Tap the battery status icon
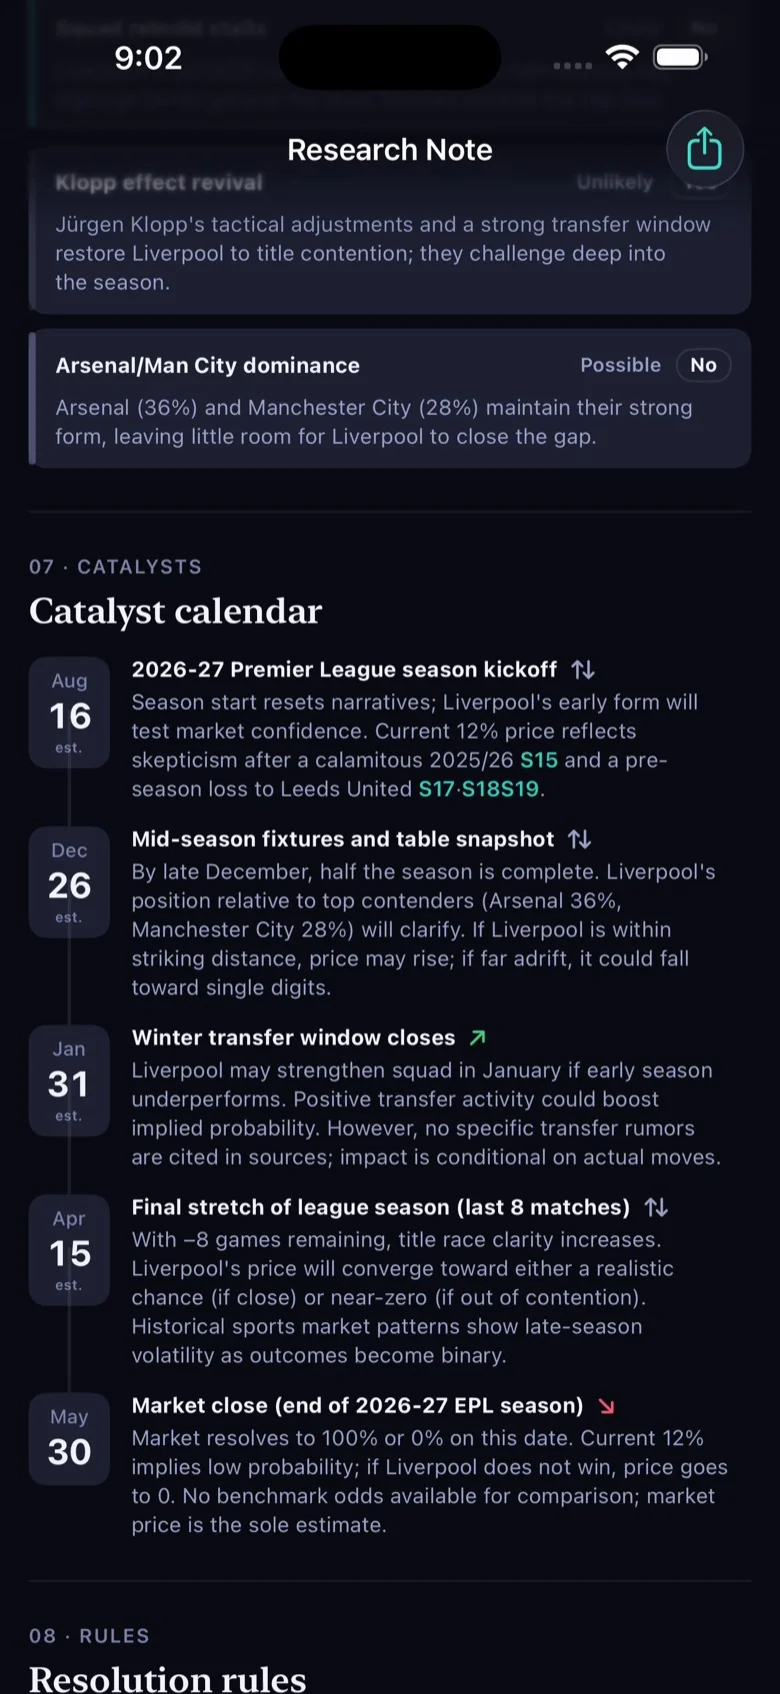The width and height of the screenshot is (780, 1694). tap(680, 57)
